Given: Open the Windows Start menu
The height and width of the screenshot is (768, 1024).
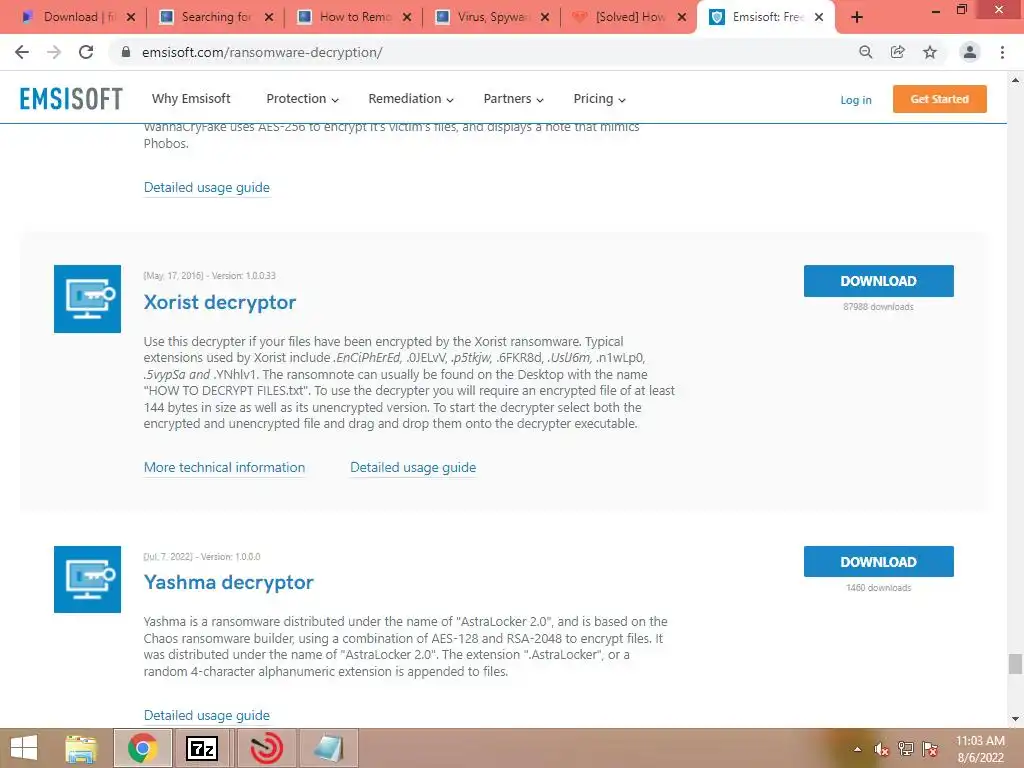Looking at the screenshot, I should tap(24, 748).
